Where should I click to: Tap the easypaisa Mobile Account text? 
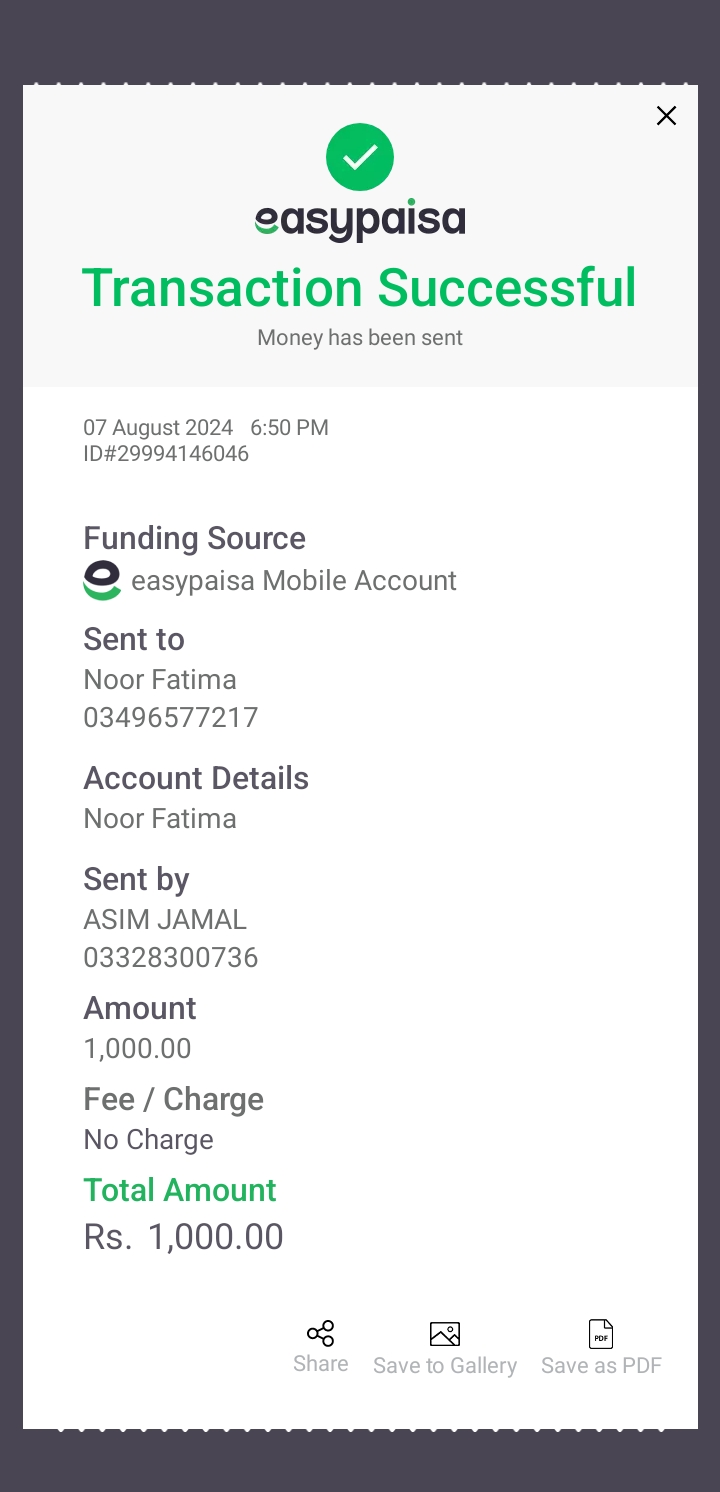tap(294, 581)
